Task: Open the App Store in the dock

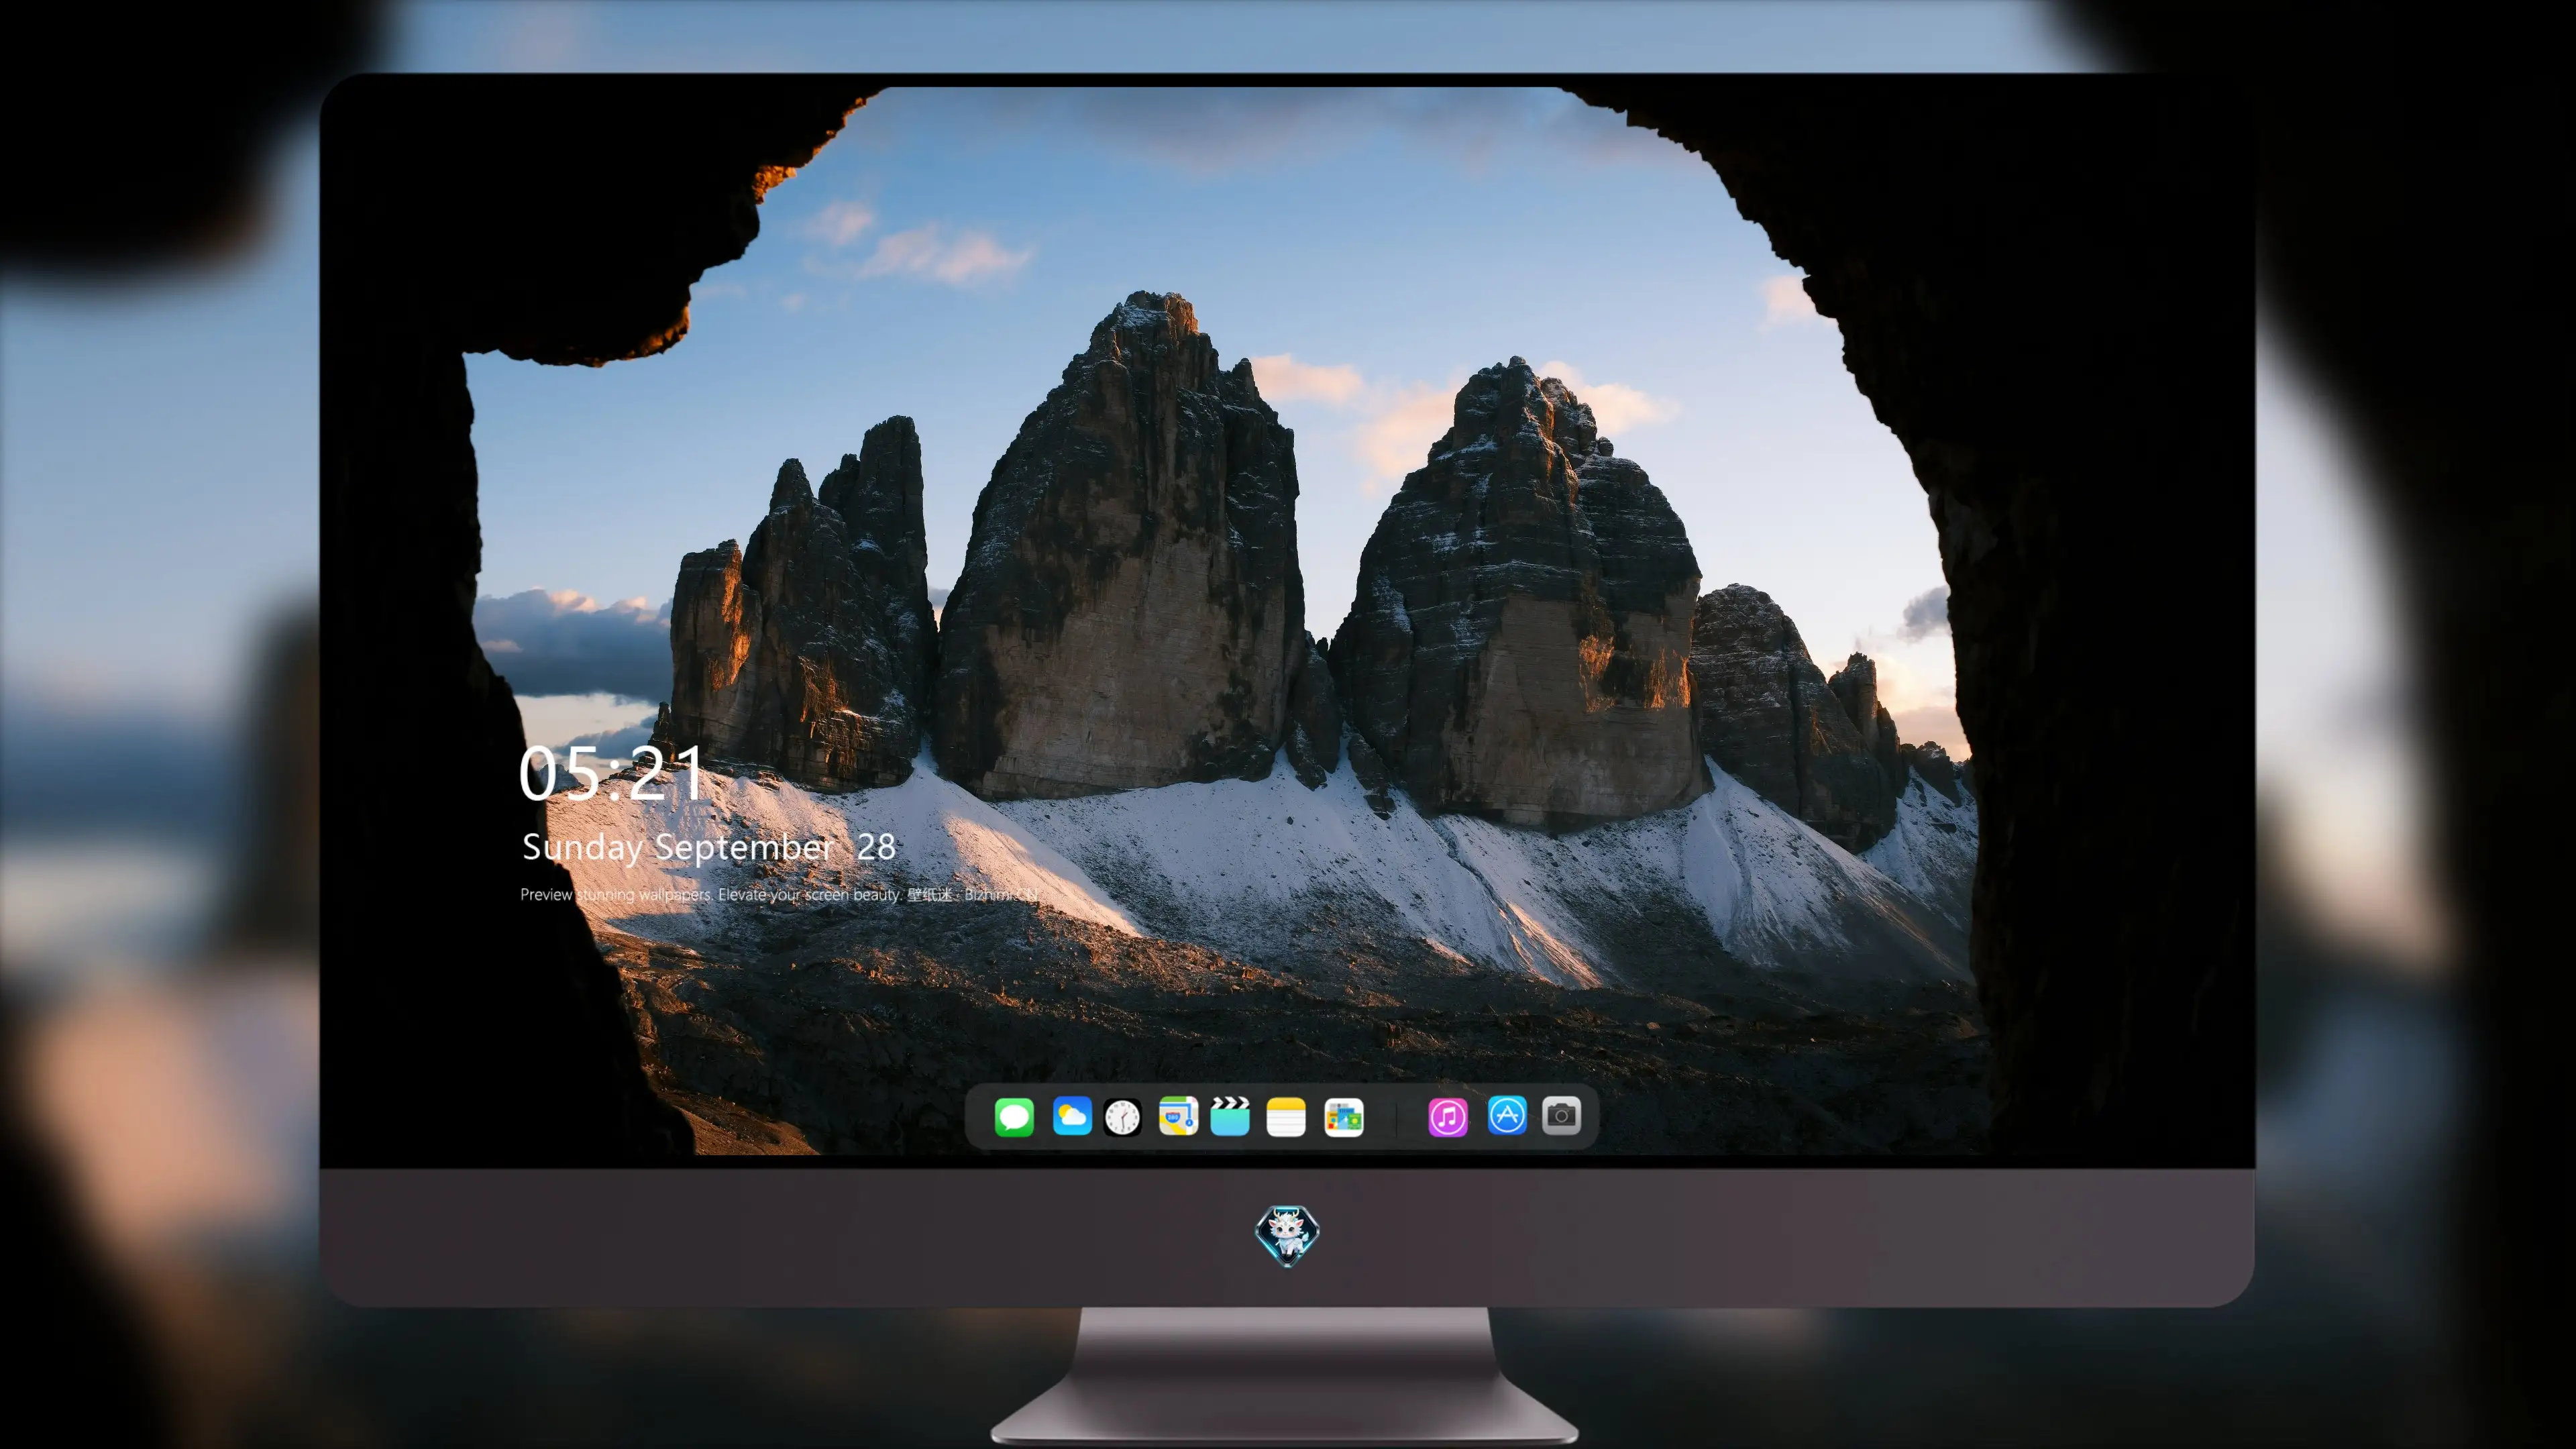Action: [x=1507, y=1115]
